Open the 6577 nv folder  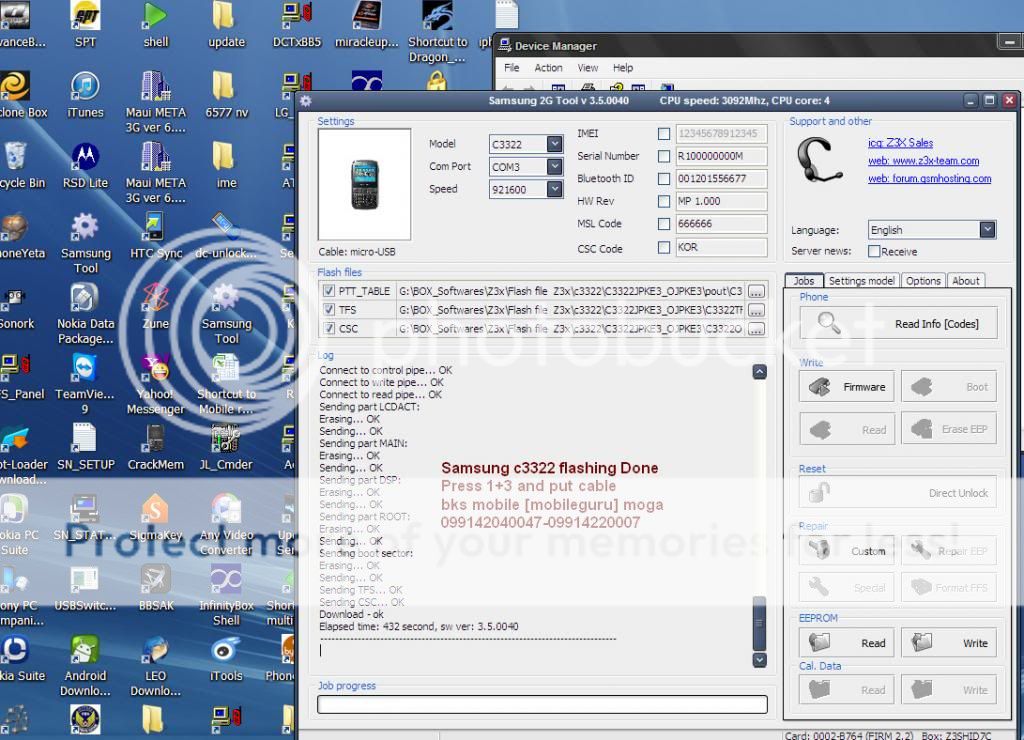click(226, 95)
